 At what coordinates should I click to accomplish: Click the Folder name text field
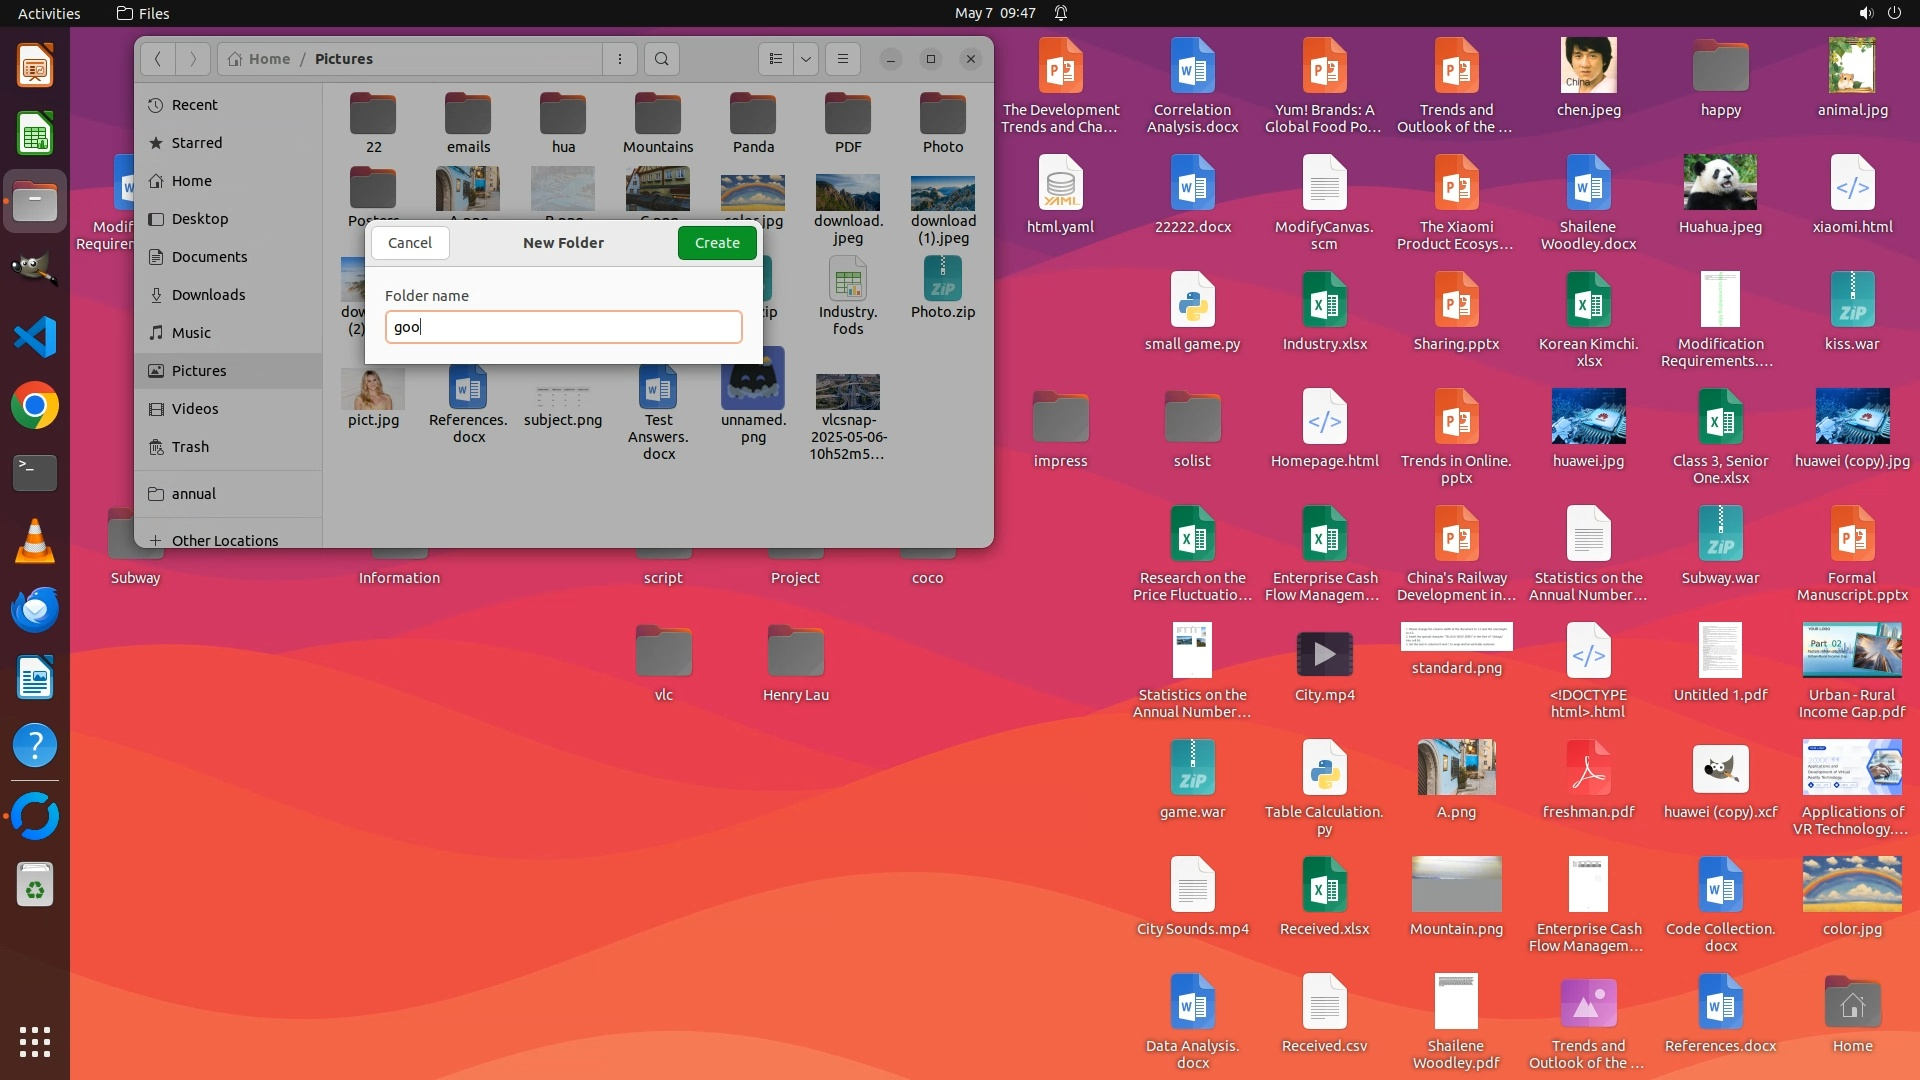point(563,327)
